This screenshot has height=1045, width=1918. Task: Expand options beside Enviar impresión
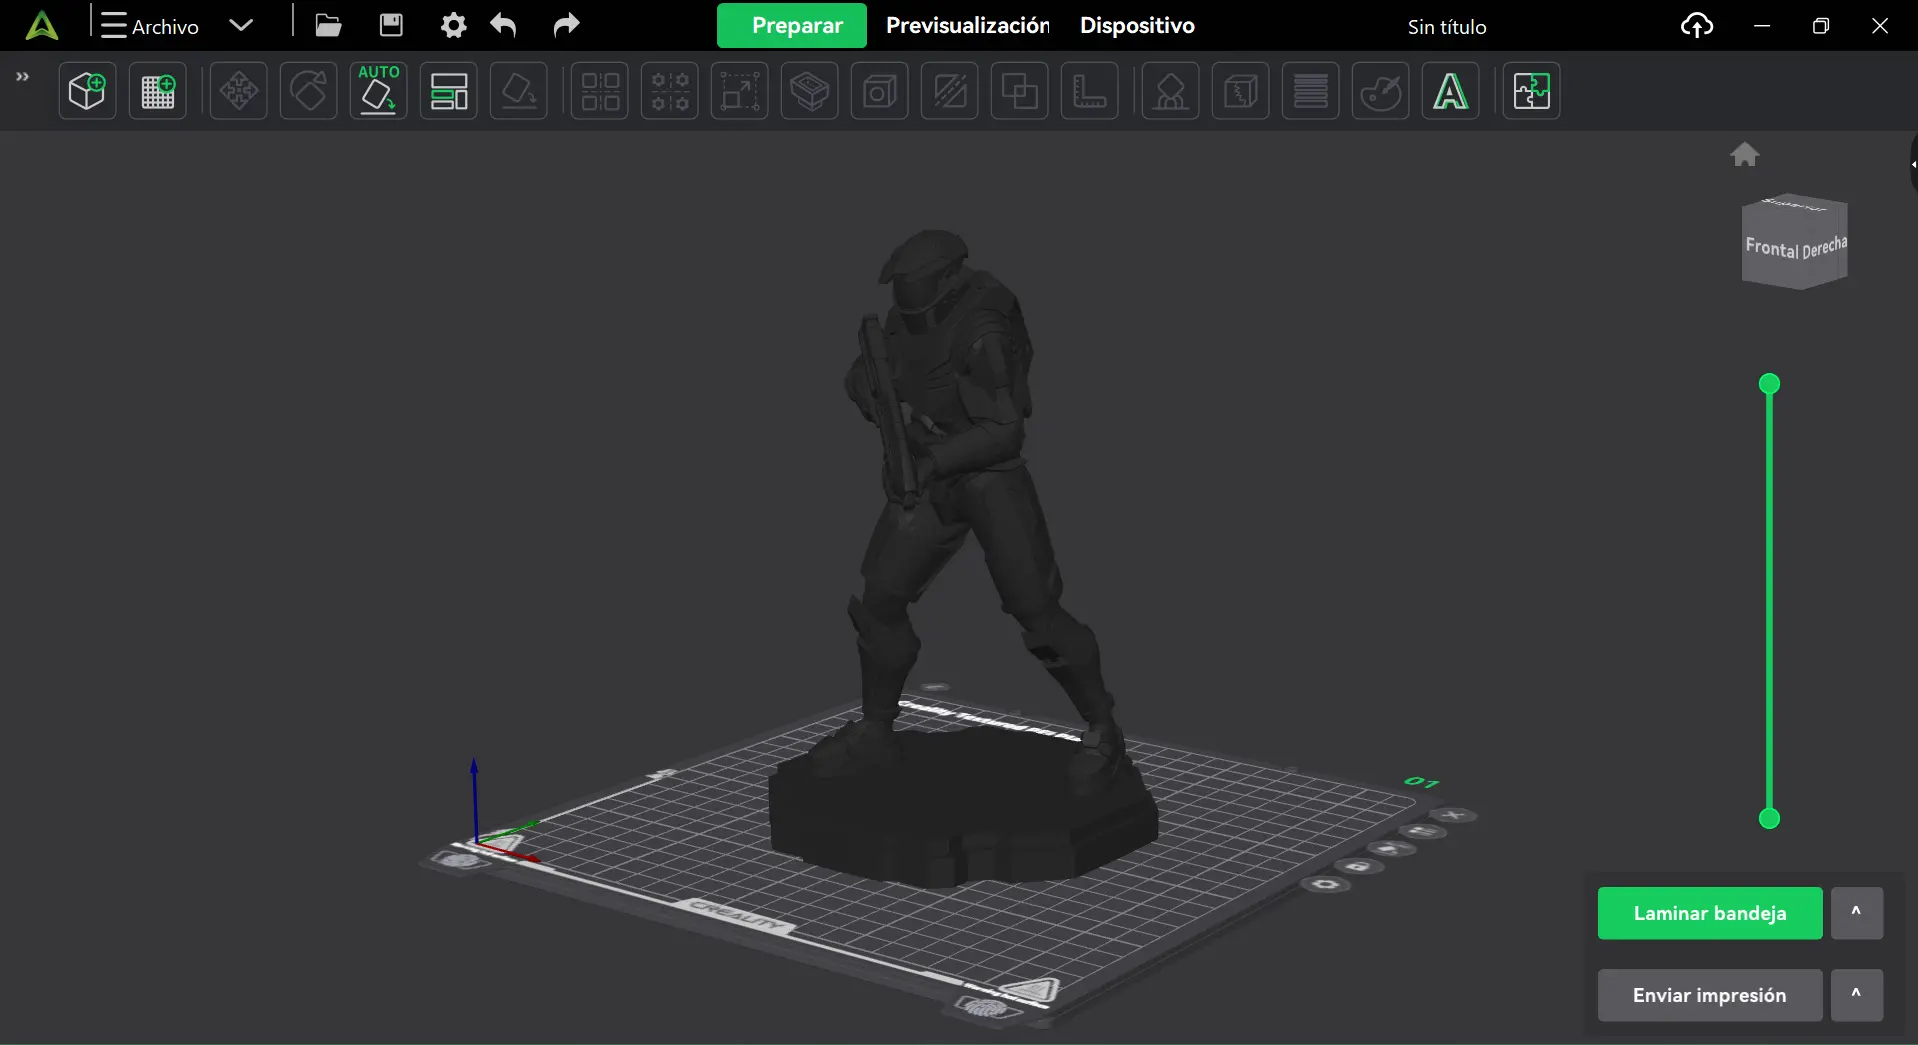(1856, 995)
